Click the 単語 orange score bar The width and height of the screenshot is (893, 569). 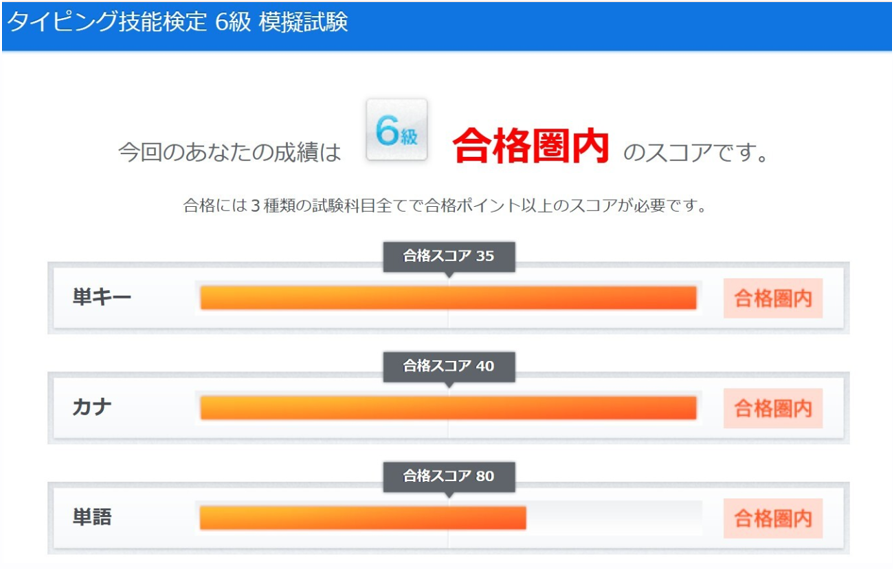(362, 518)
